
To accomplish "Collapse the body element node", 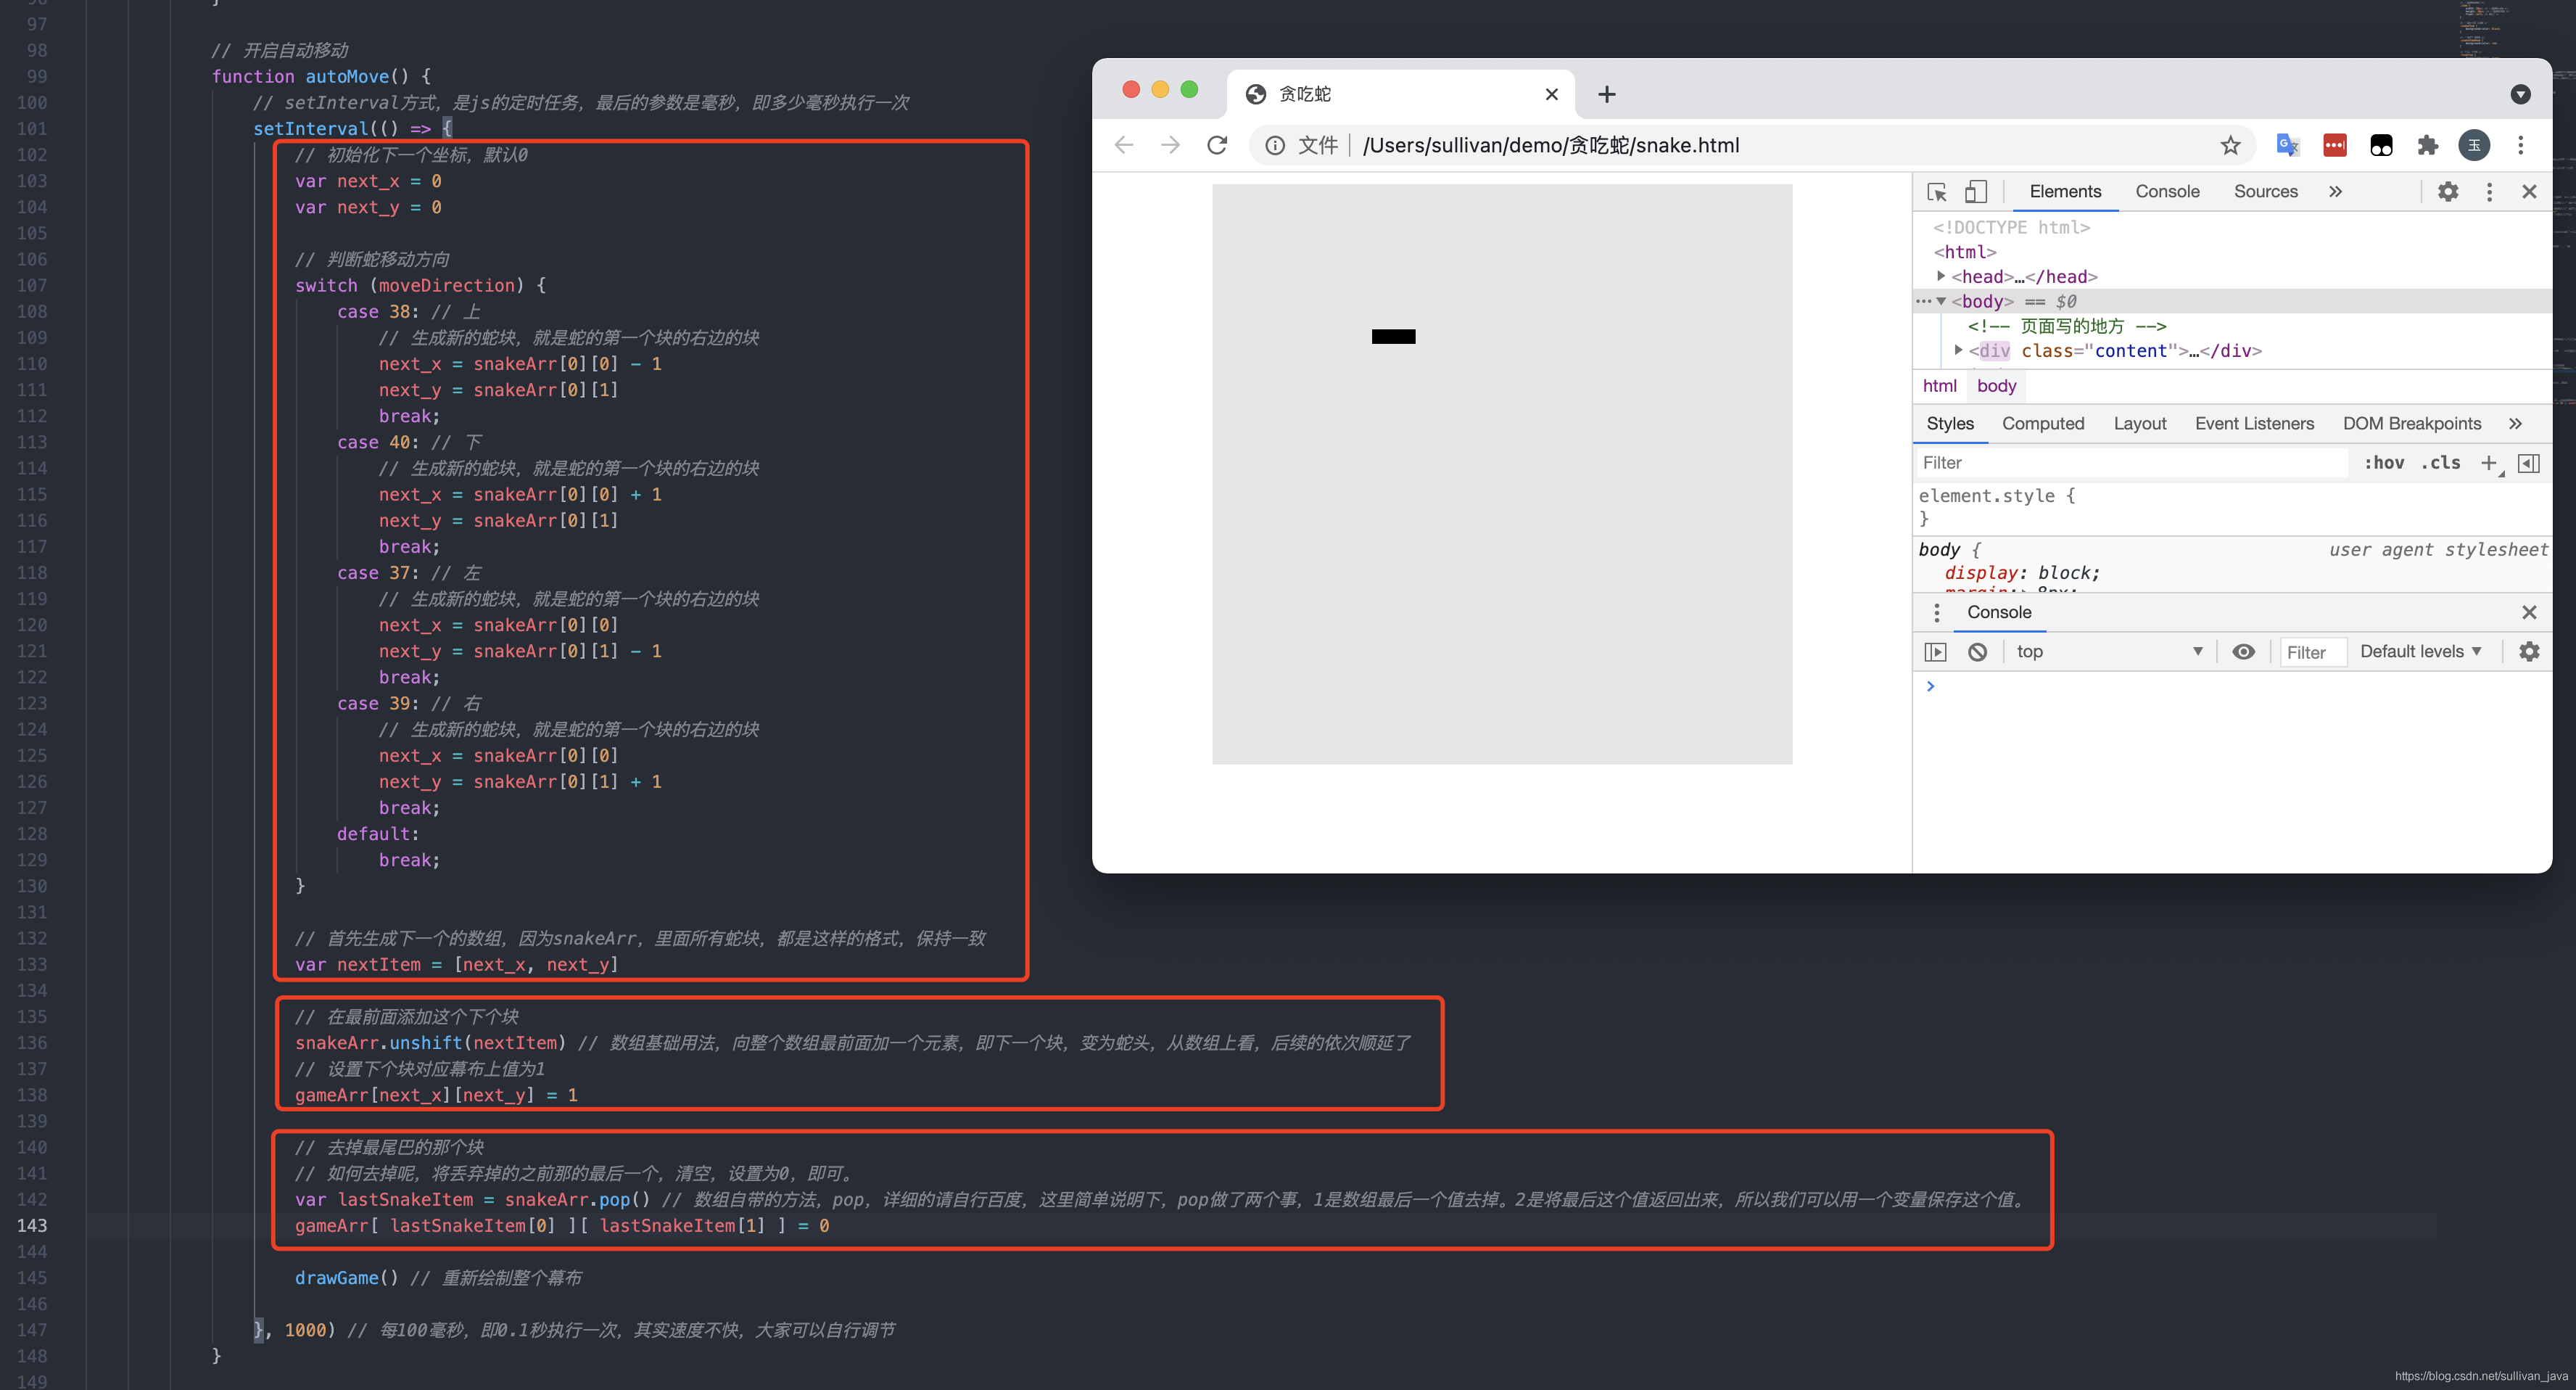I will pos(1941,301).
